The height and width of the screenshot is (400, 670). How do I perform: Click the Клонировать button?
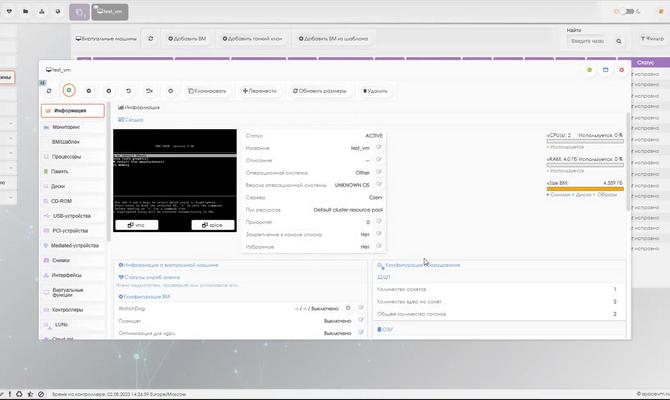[207, 91]
